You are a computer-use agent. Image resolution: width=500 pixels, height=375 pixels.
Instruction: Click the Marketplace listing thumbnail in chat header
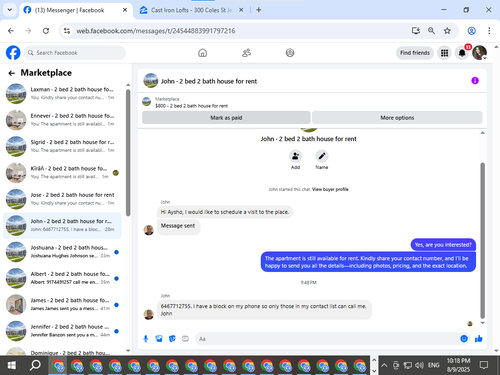pos(147,101)
